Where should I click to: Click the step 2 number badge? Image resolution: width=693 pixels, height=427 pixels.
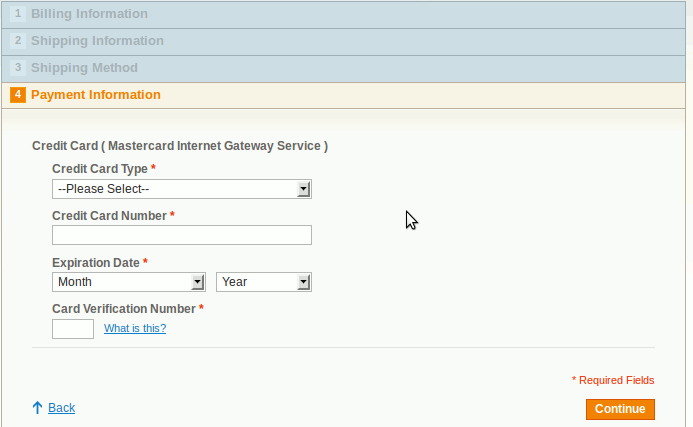[18, 41]
